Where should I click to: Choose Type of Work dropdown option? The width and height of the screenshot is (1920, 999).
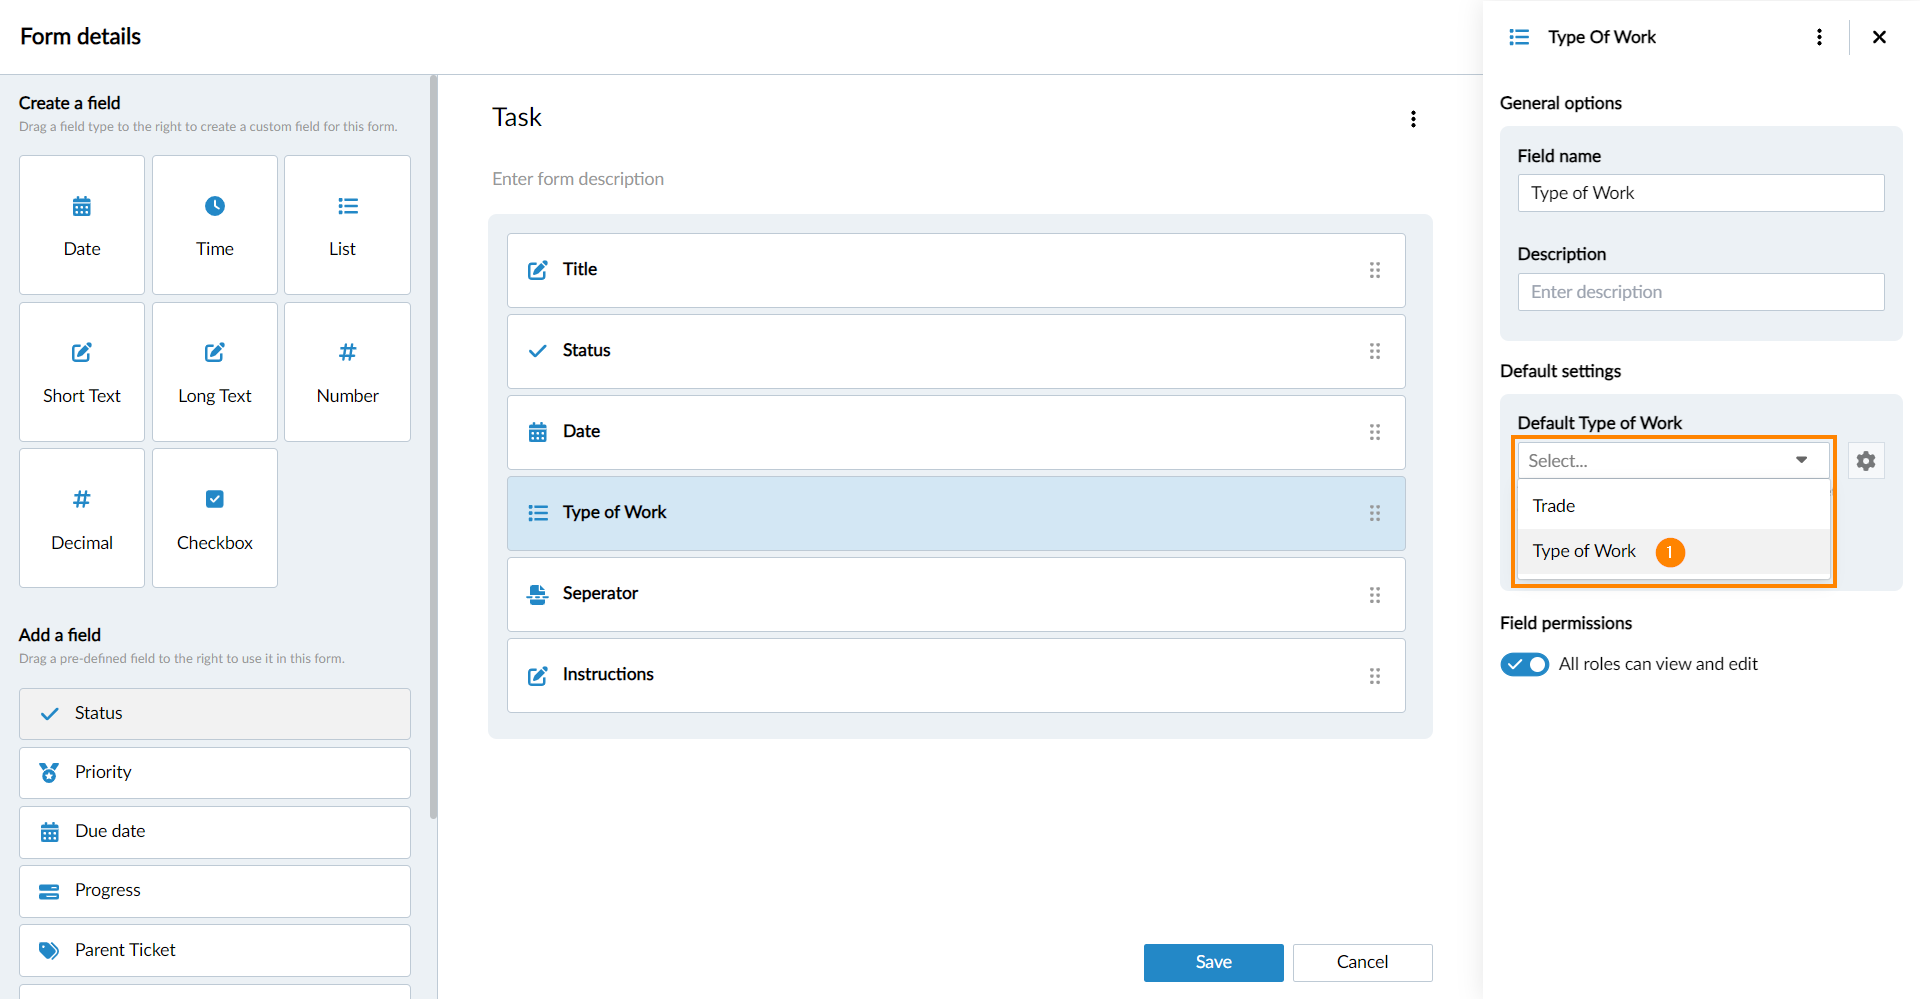[1584, 551]
